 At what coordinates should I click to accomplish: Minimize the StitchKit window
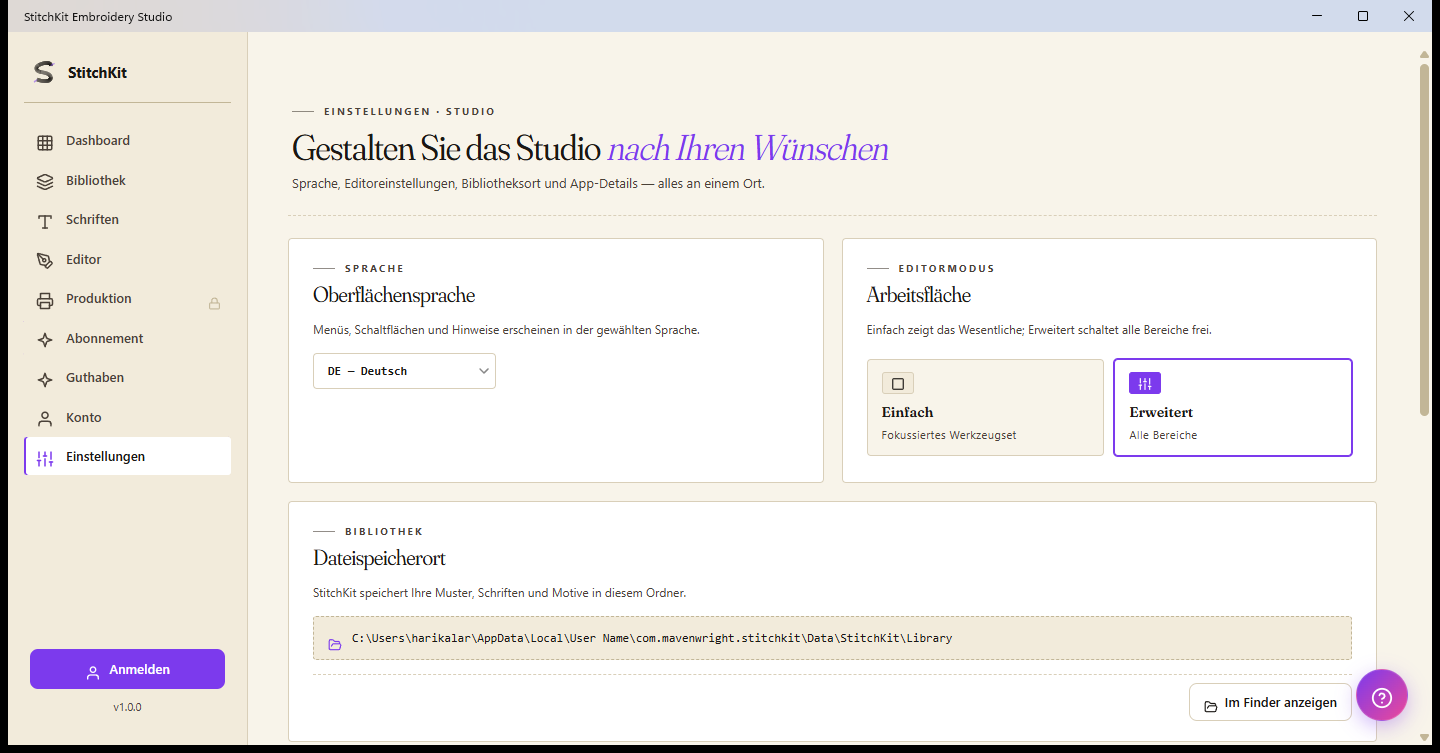(x=1317, y=16)
